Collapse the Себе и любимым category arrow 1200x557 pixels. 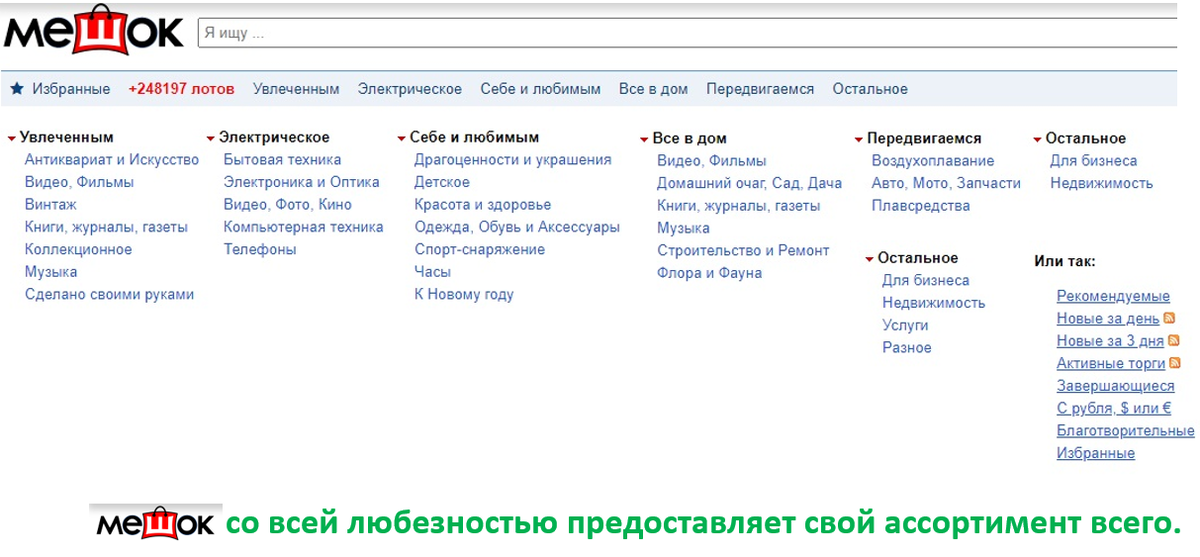401,138
